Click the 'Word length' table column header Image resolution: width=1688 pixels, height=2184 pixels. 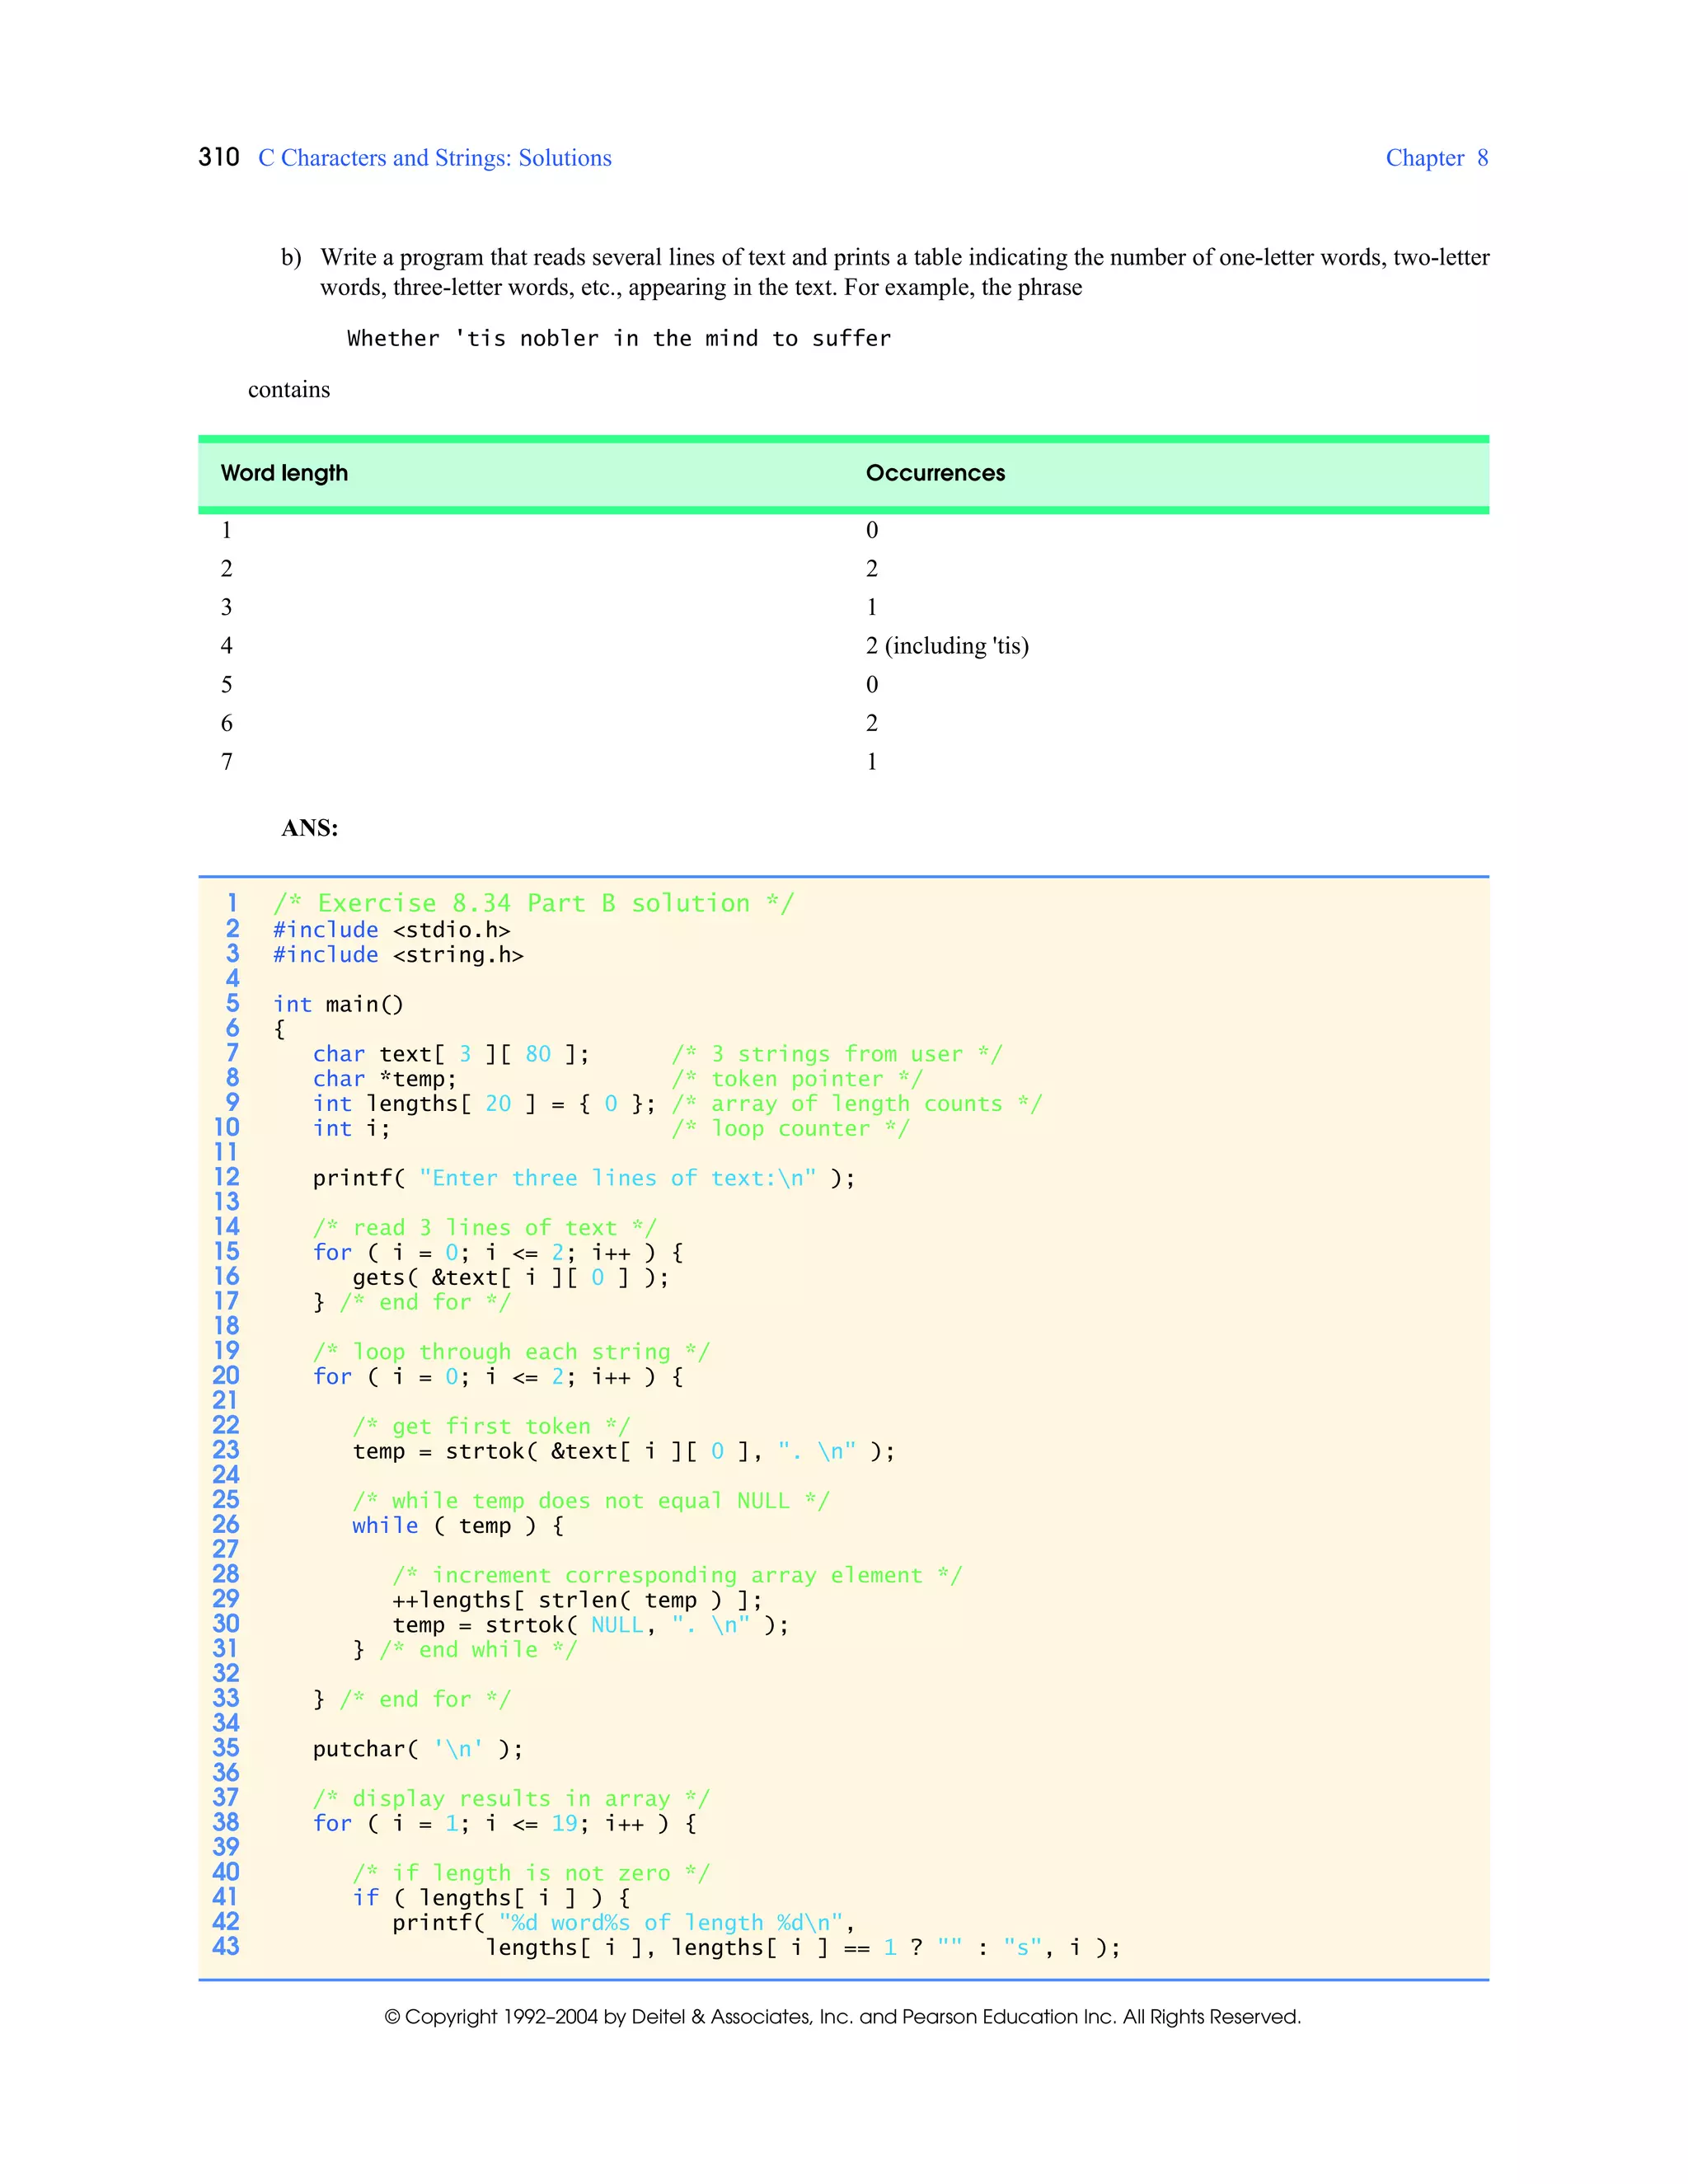coord(284,473)
